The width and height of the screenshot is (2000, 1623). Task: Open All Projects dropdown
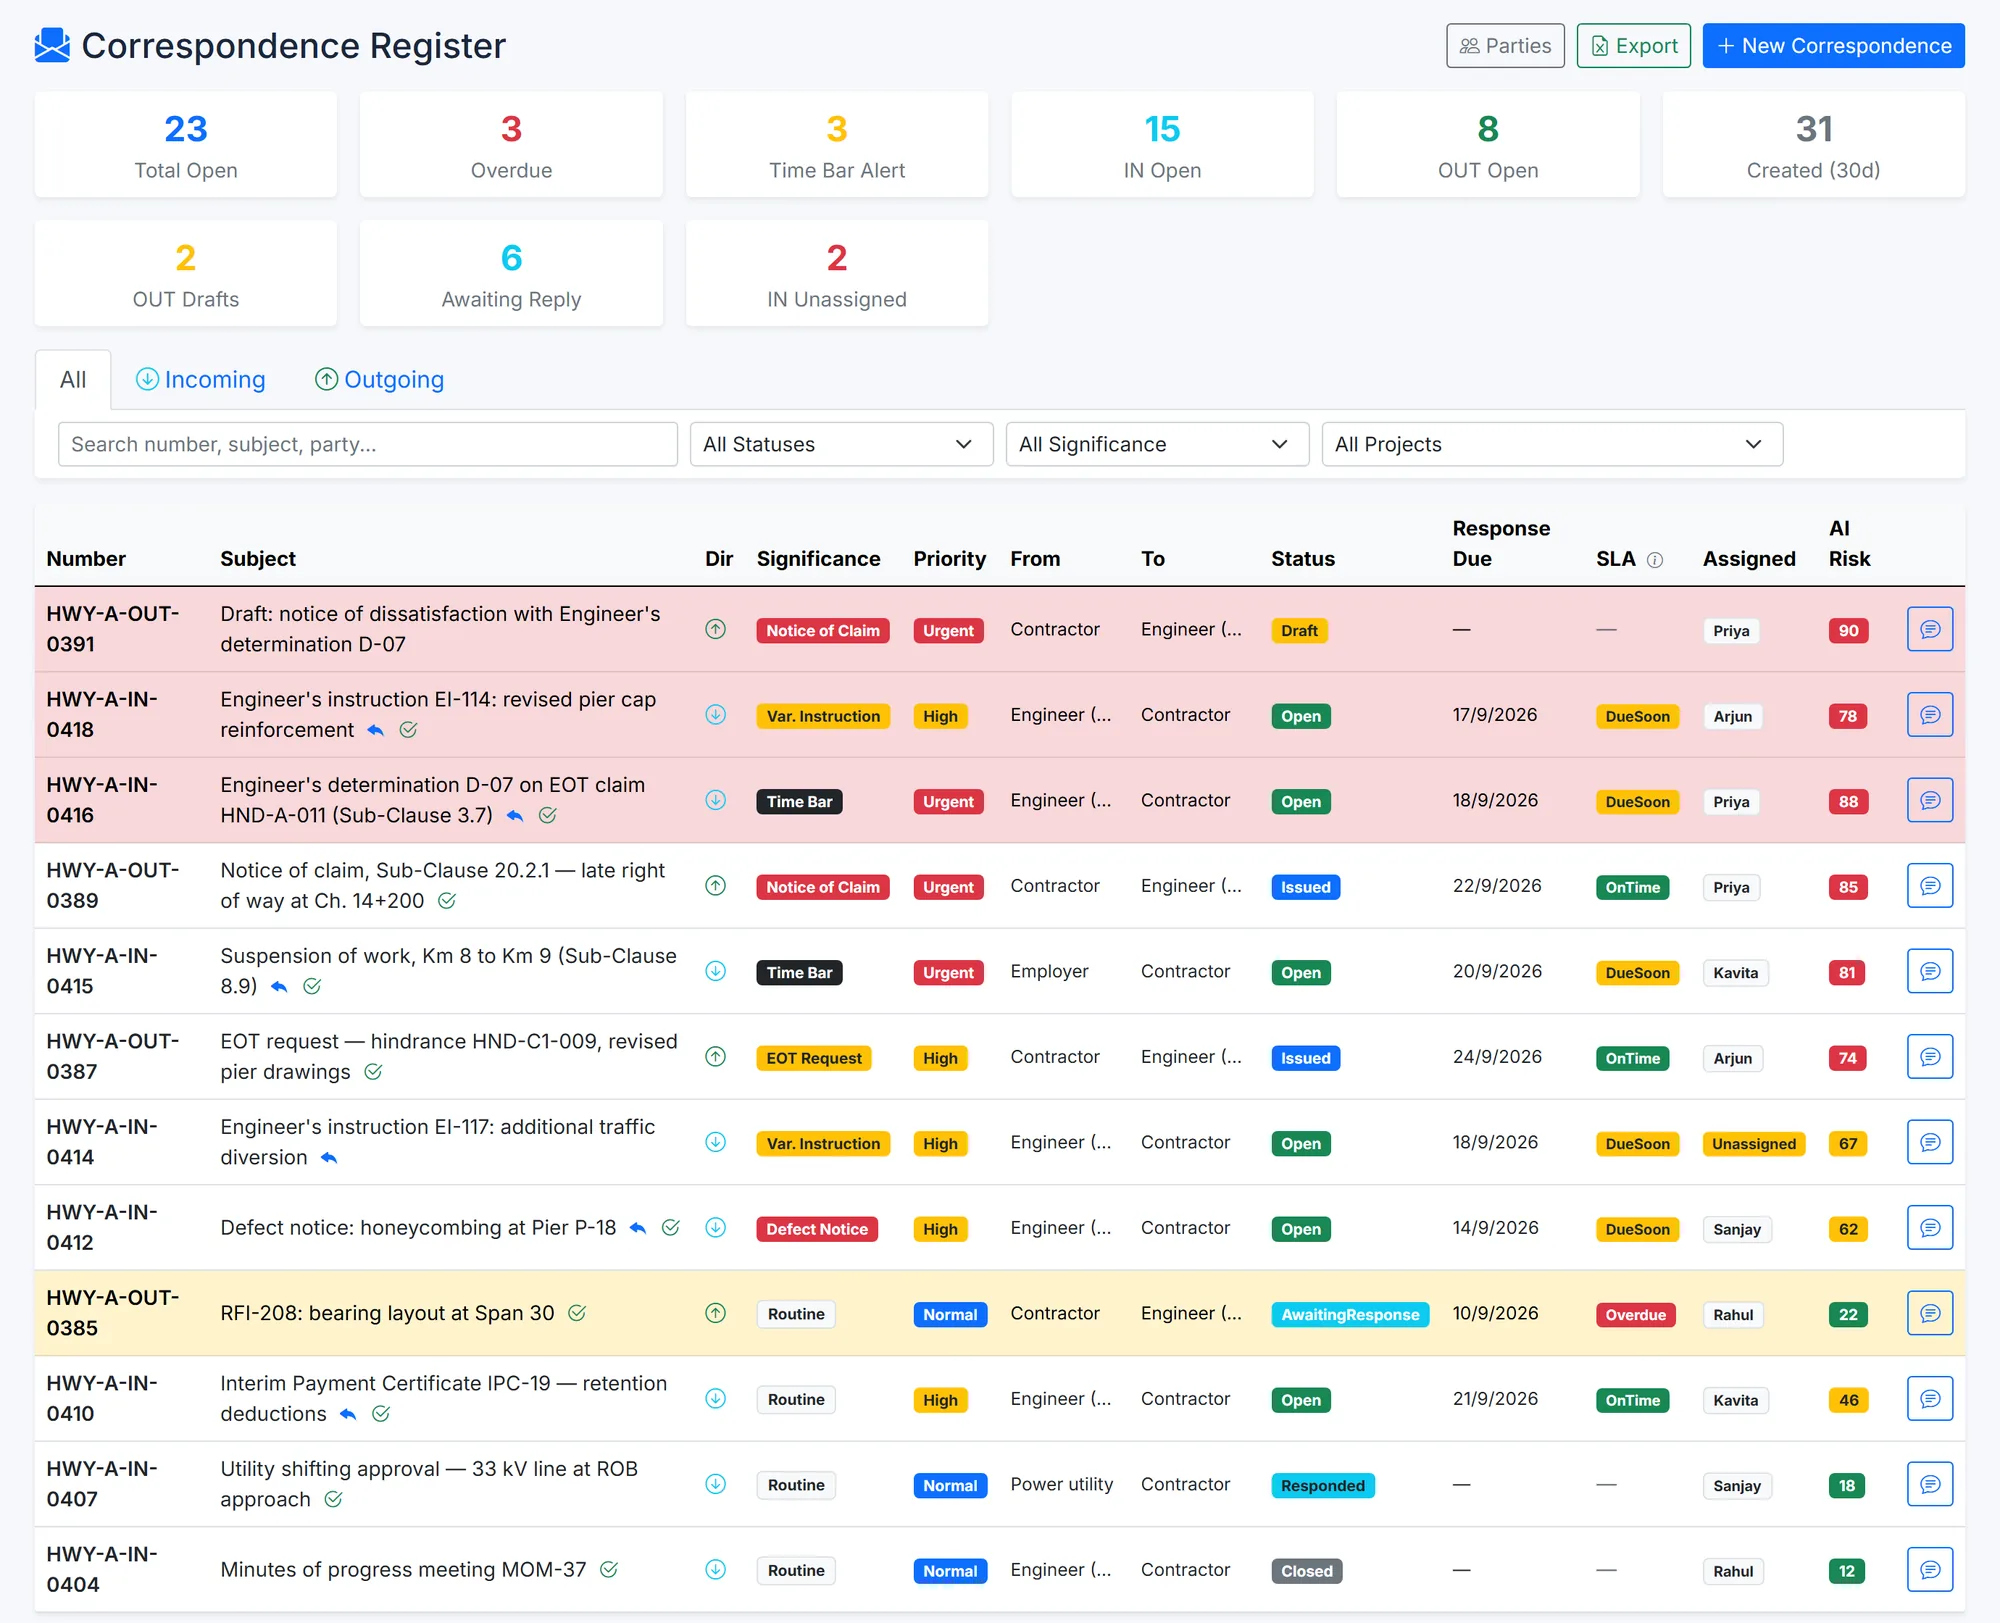1552,444
